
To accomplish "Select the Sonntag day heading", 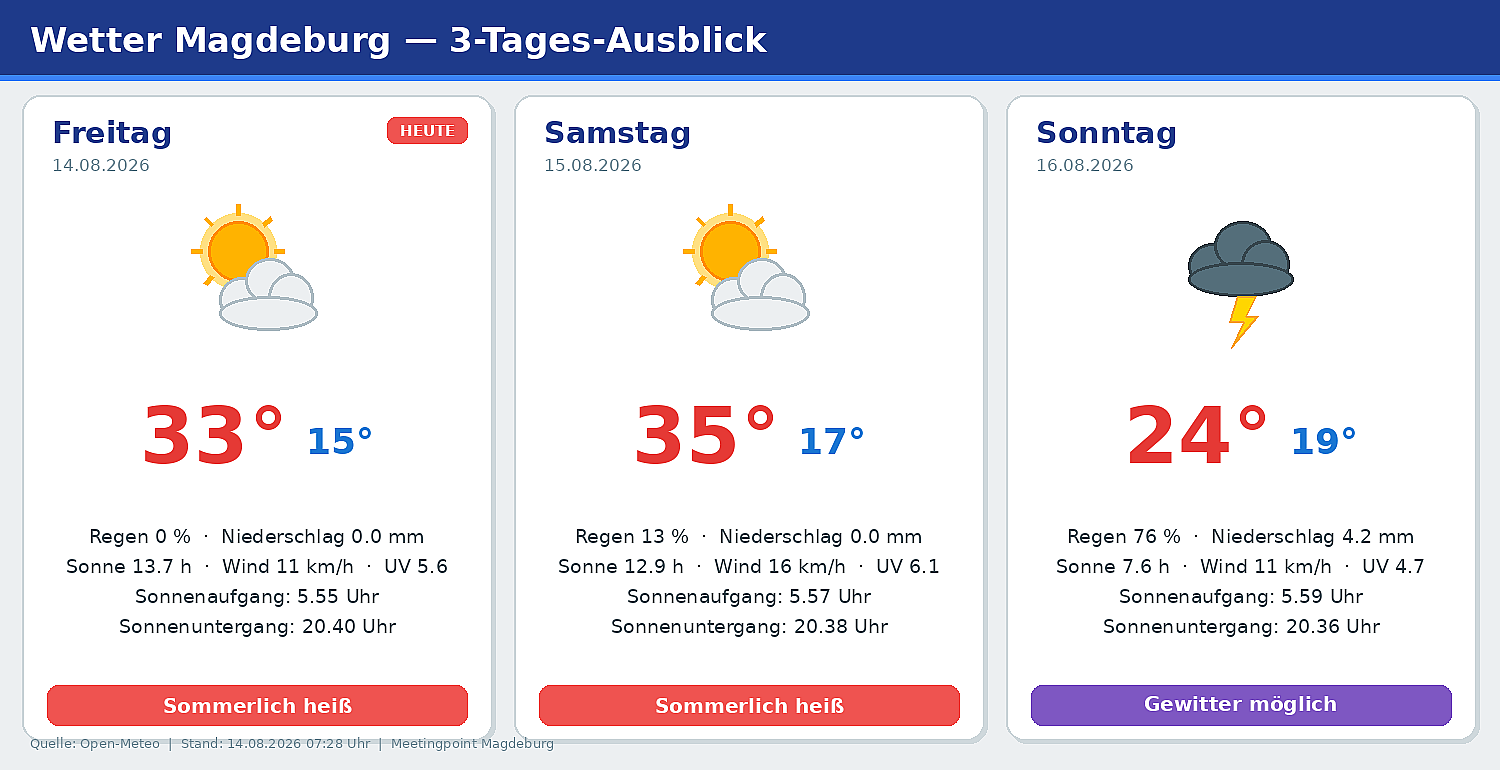I will pos(1106,133).
